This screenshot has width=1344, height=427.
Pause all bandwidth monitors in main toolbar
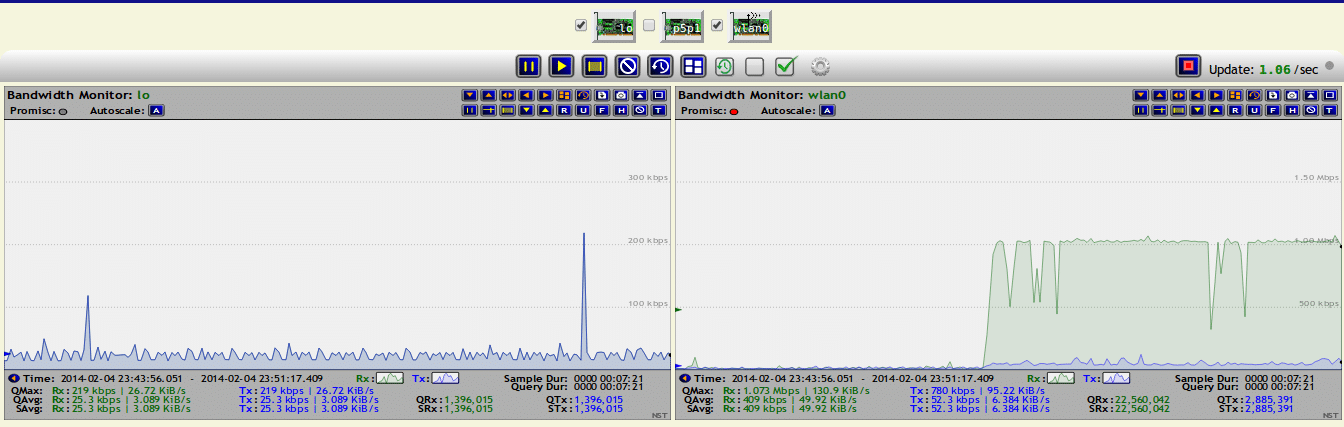coord(529,67)
